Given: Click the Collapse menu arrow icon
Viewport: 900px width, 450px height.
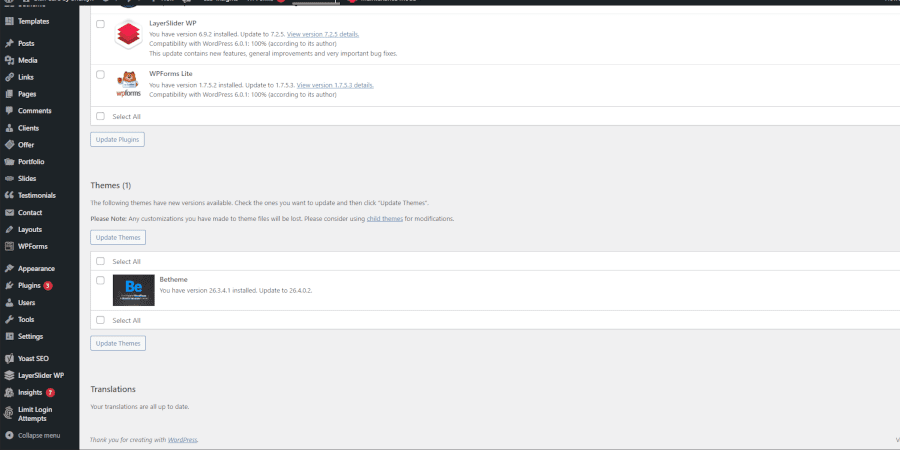Looking at the screenshot, I should coord(9,436).
